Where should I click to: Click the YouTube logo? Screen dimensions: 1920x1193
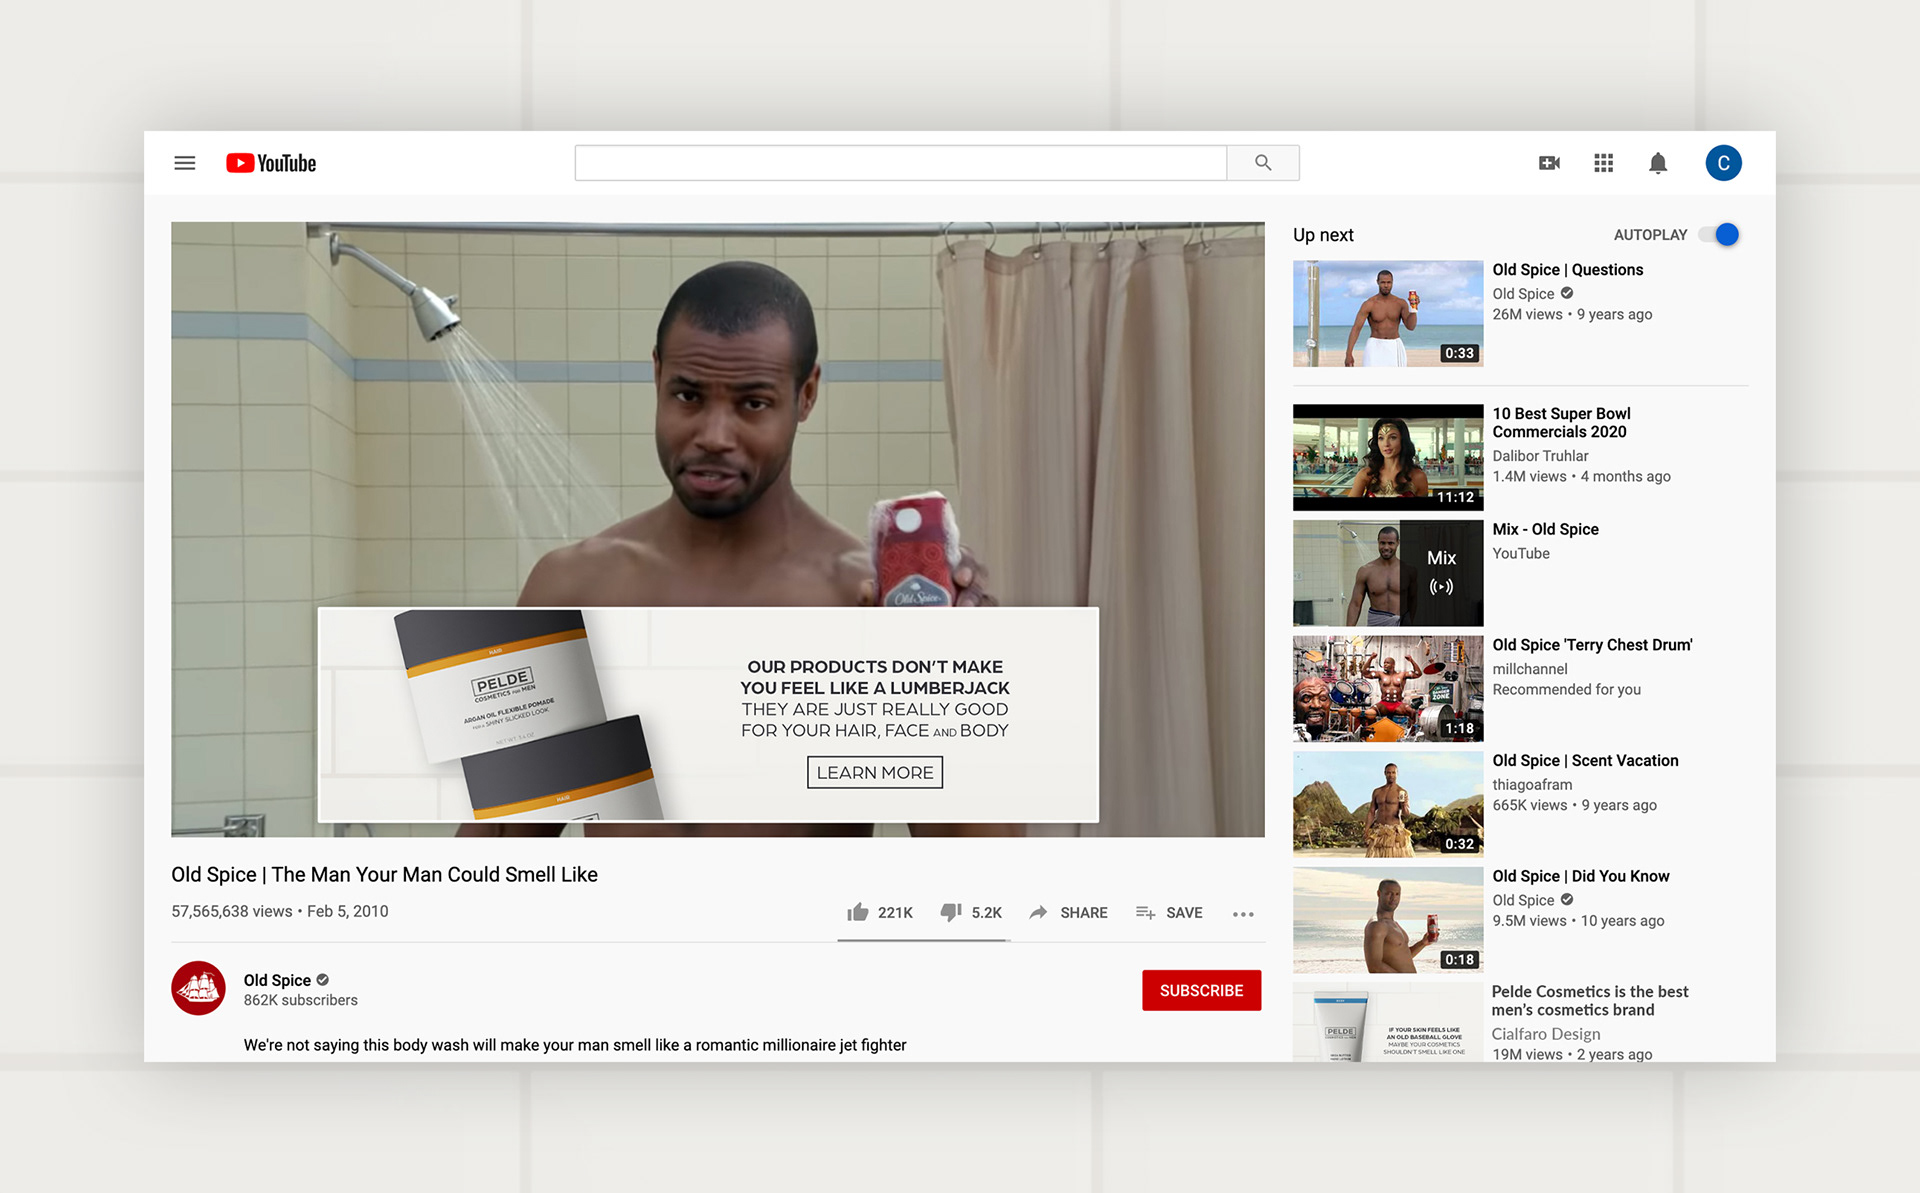pyautogui.click(x=271, y=163)
